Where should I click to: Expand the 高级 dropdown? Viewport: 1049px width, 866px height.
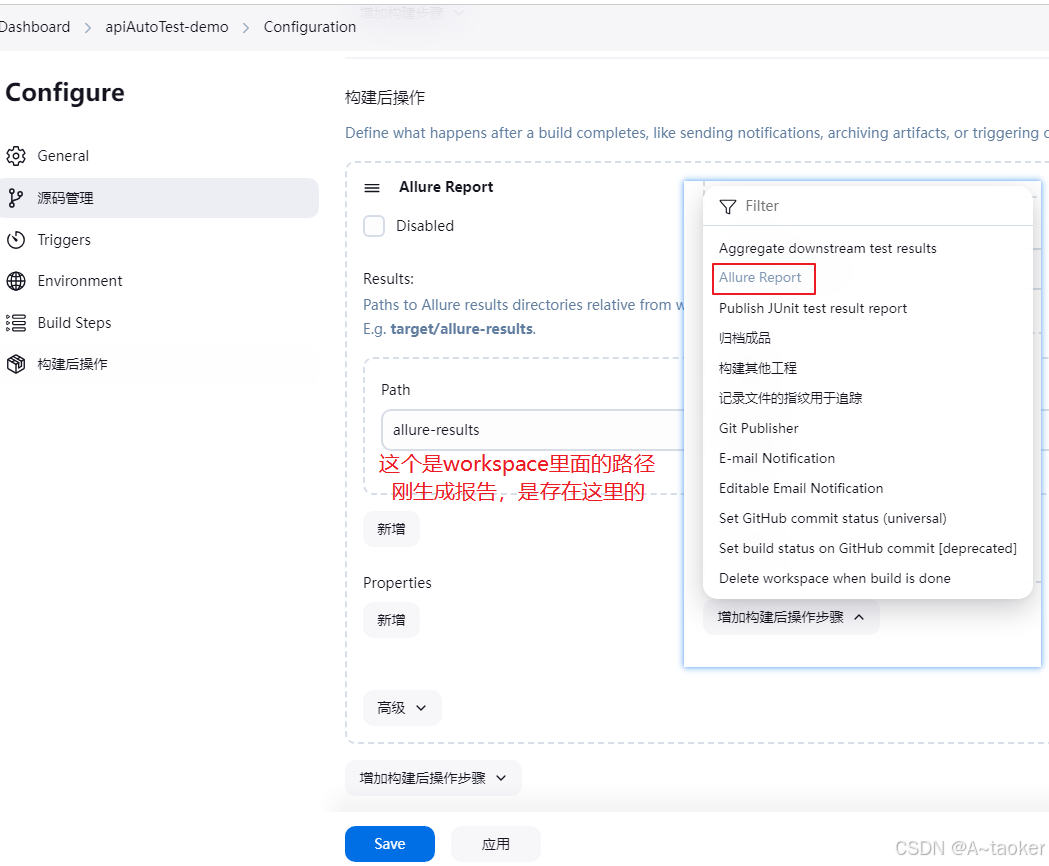402,707
